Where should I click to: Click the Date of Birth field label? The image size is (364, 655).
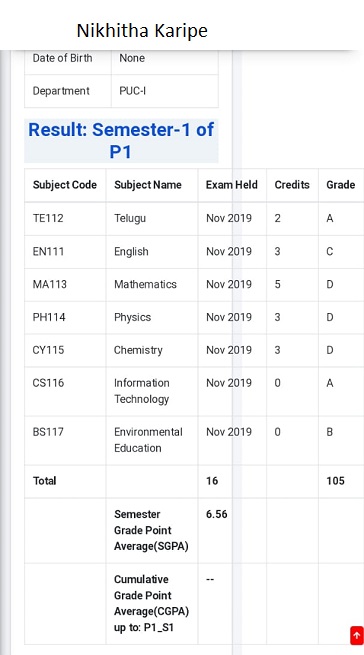63,58
